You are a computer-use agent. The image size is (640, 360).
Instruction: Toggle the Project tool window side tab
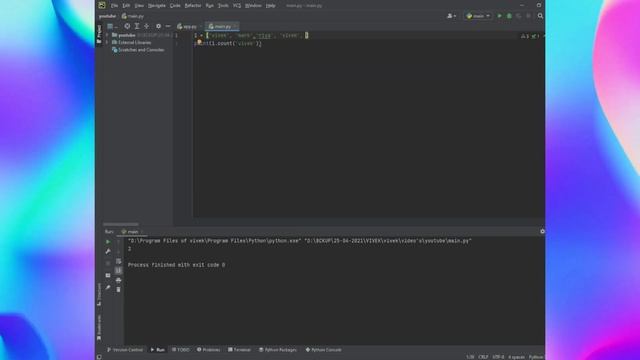pyautogui.click(x=99, y=34)
